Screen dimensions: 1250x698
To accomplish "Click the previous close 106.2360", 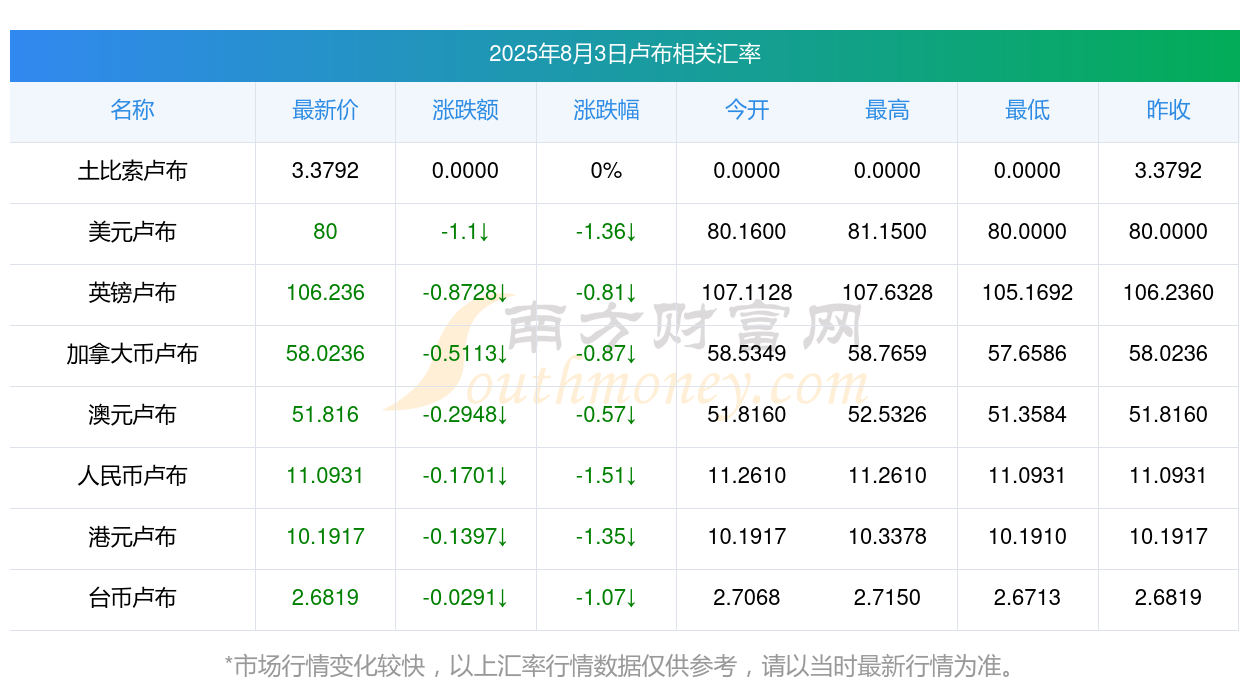I will point(1168,293).
